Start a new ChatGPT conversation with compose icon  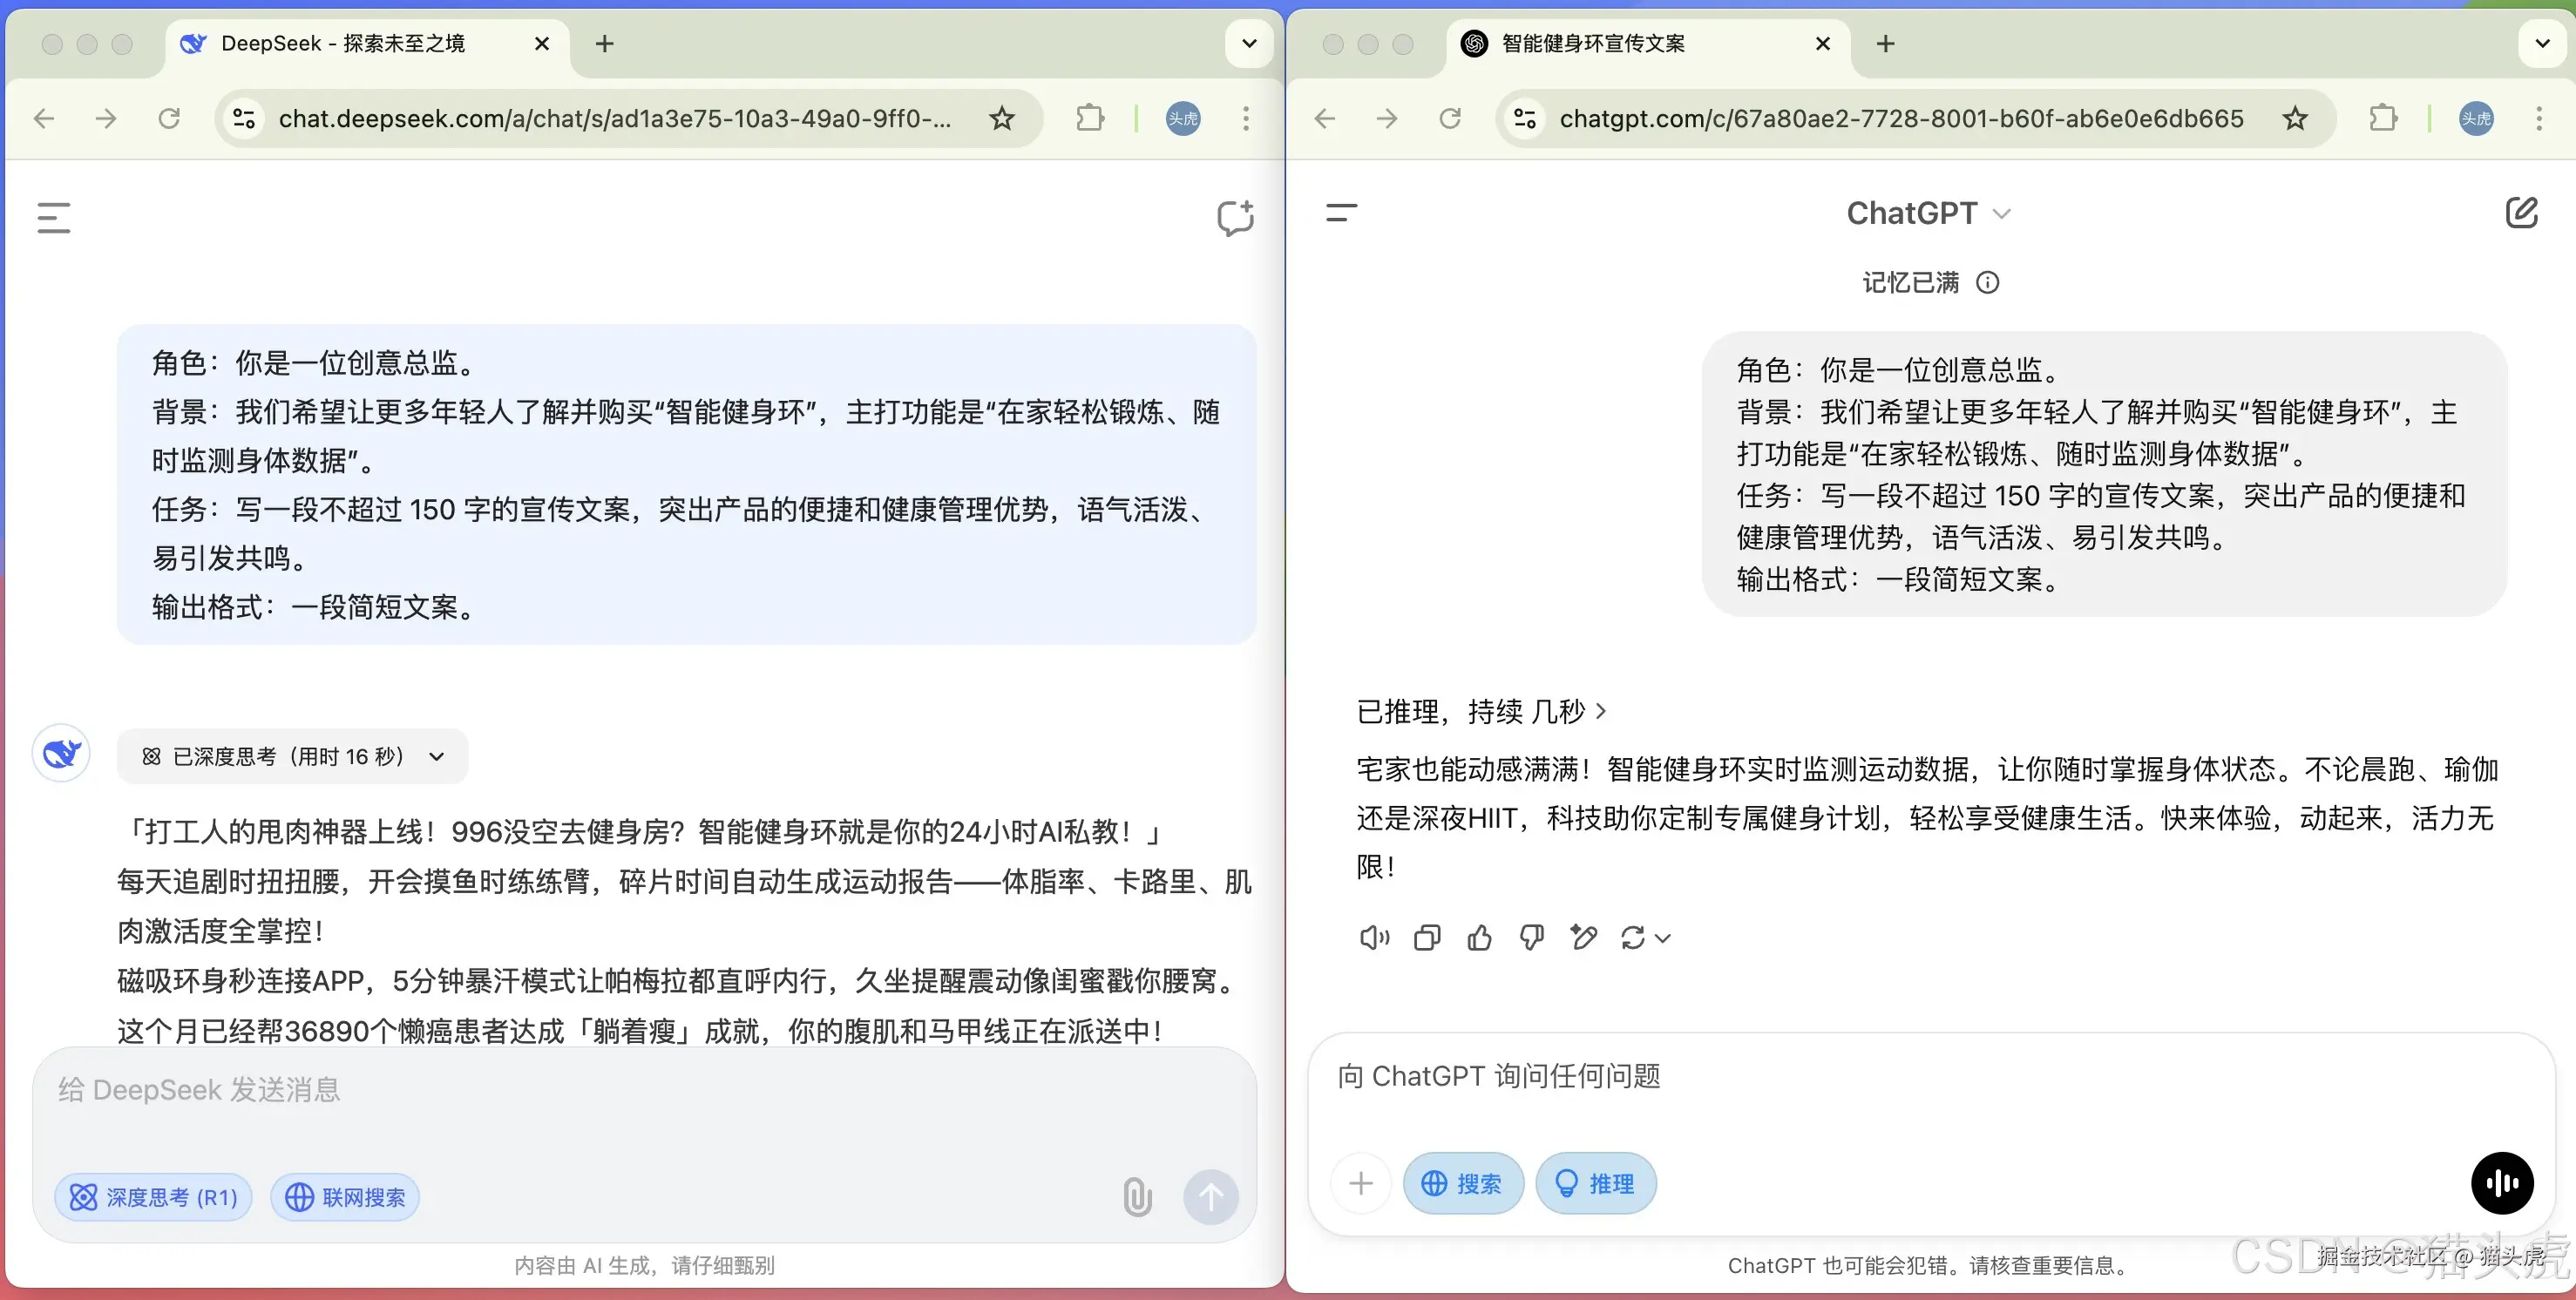[x=2524, y=212]
